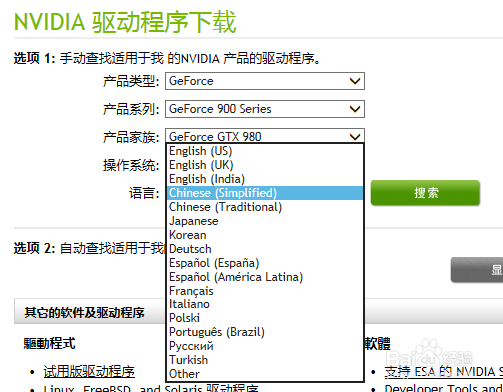Choose English (India) language option
503x392 pixels.
(265, 179)
